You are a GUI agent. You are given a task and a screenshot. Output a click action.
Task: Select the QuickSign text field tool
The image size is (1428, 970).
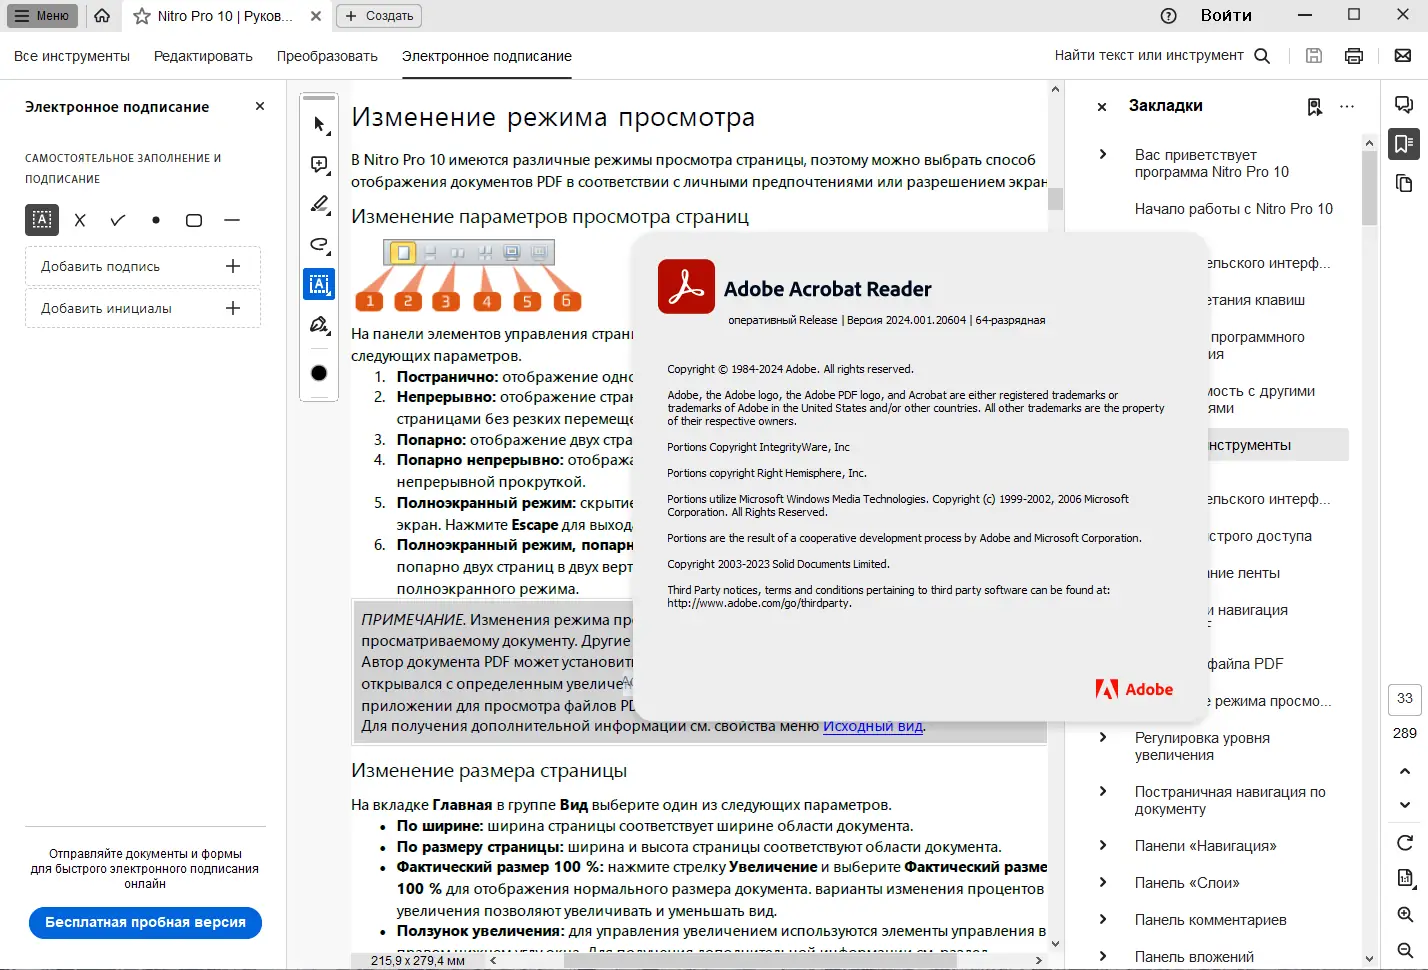tap(318, 284)
